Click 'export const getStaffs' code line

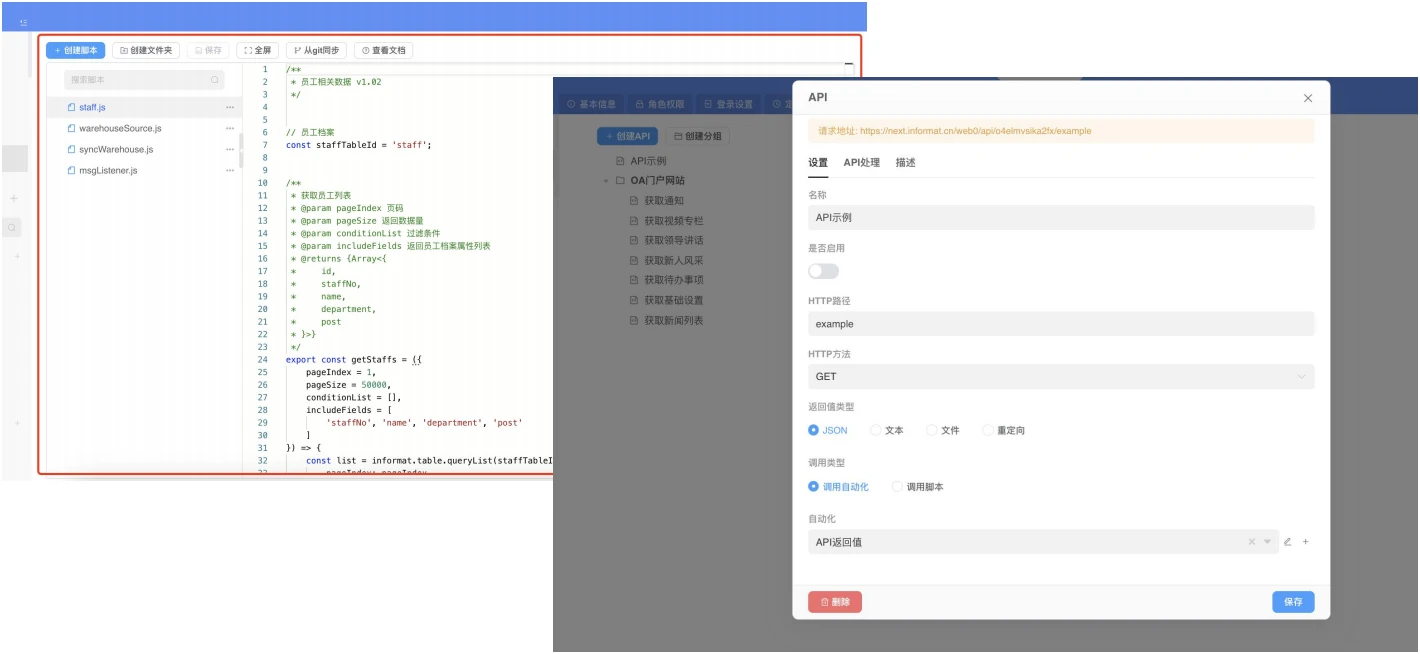tap(354, 360)
